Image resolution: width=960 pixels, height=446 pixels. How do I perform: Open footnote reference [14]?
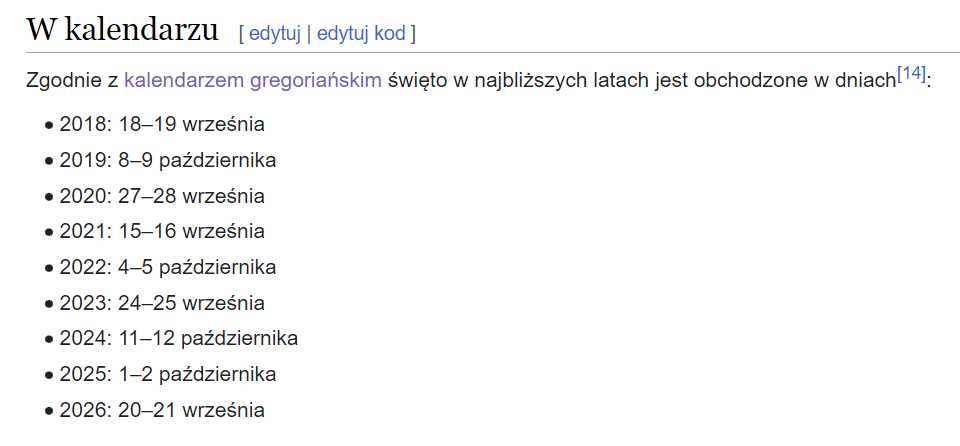[912, 74]
